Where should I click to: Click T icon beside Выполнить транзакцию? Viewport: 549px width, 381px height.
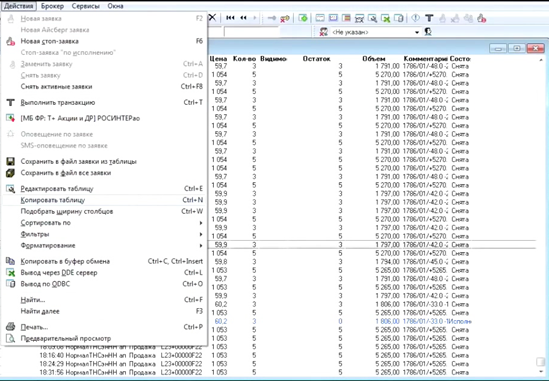[x=11, y=103]
